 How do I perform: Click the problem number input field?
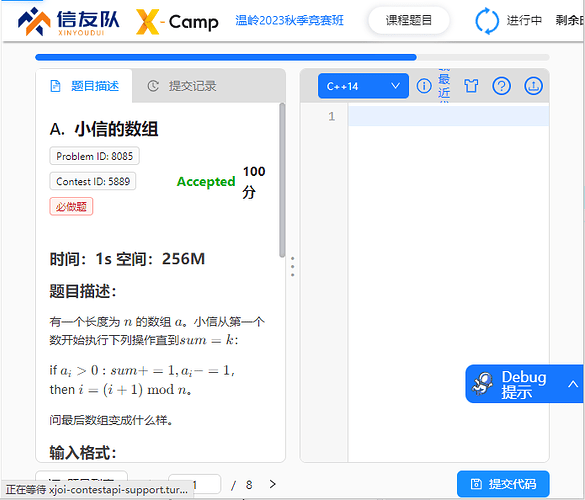[x=194, y=485]
